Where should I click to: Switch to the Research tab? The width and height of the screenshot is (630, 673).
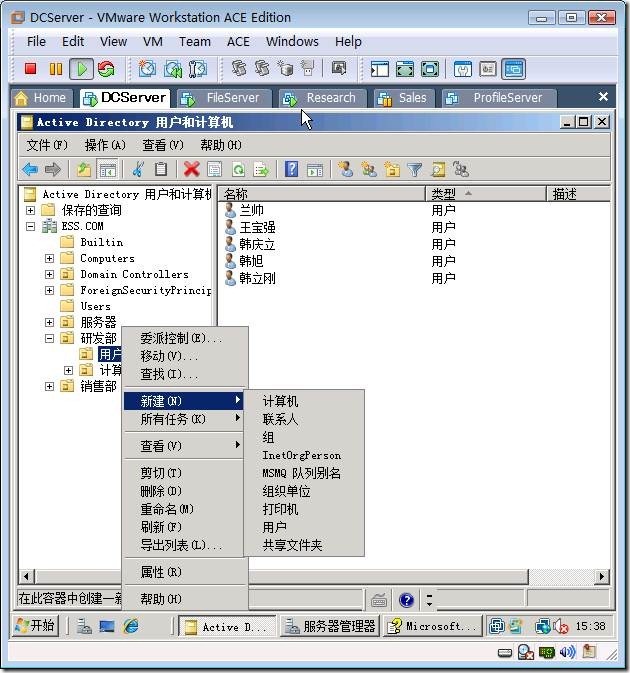pos(322,98)
